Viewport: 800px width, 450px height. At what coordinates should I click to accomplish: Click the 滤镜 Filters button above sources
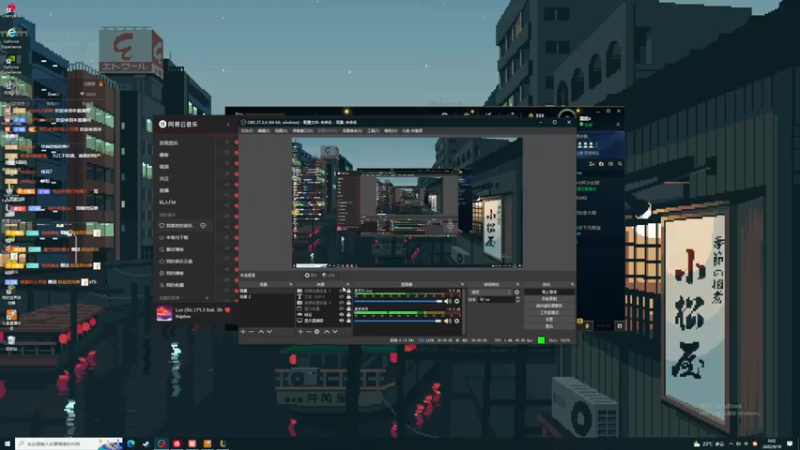click(x=329, y=275)
